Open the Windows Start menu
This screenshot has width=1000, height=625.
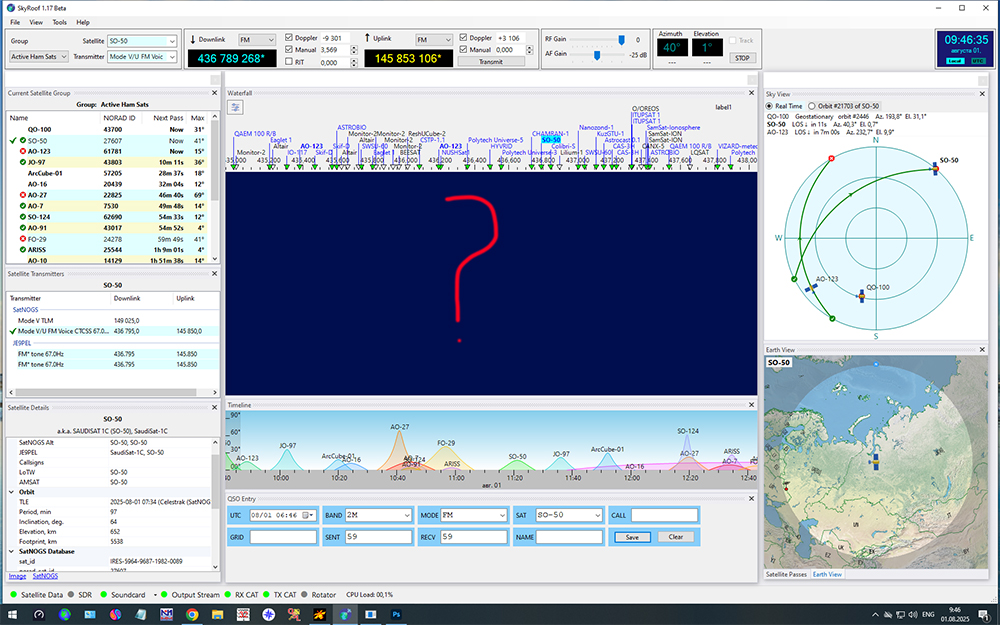tap(12, 615)
